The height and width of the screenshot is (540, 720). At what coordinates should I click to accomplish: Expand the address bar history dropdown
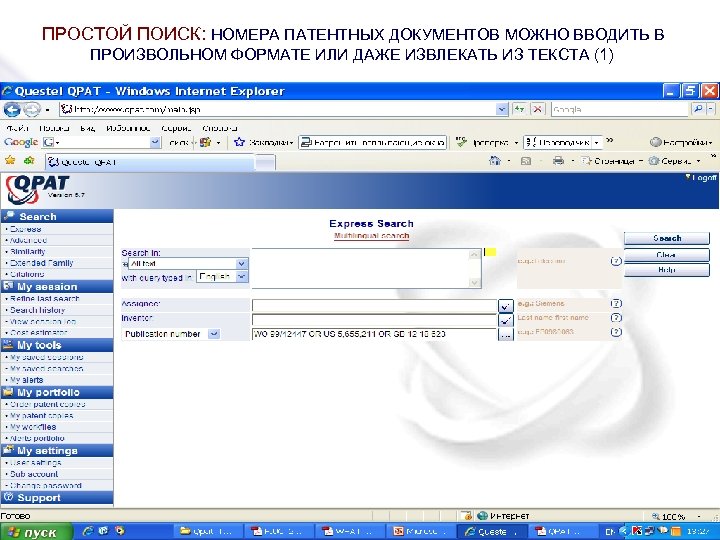pyautogui.click(x=501, y=109)
